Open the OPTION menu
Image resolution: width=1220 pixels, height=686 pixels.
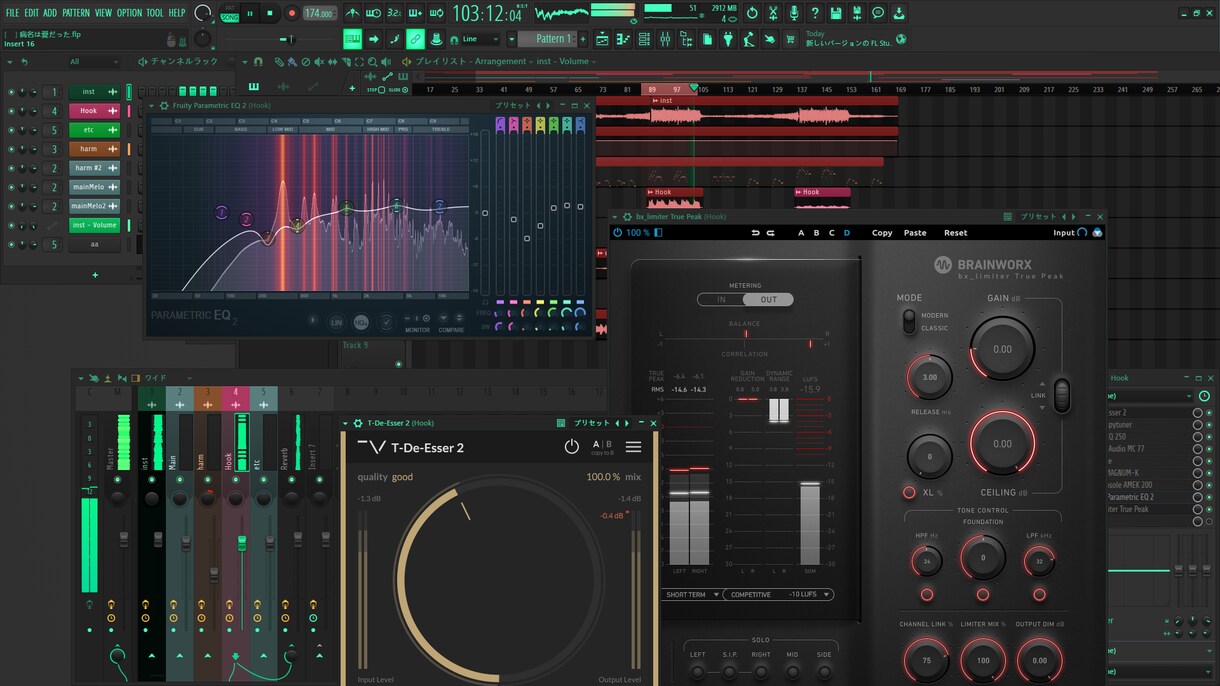pos(129,13)
